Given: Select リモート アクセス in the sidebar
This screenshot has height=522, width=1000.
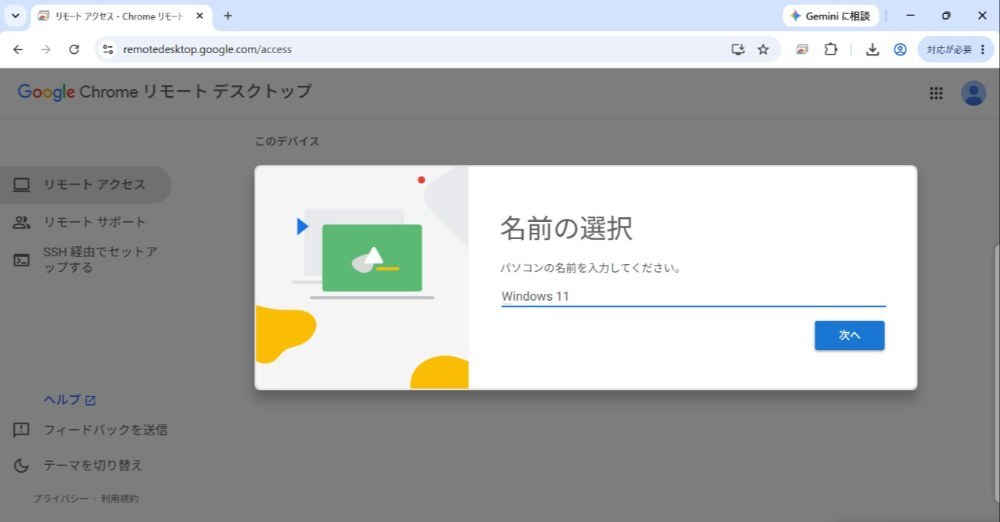Looking at the screenshot, I should click(x=85, y=184).
